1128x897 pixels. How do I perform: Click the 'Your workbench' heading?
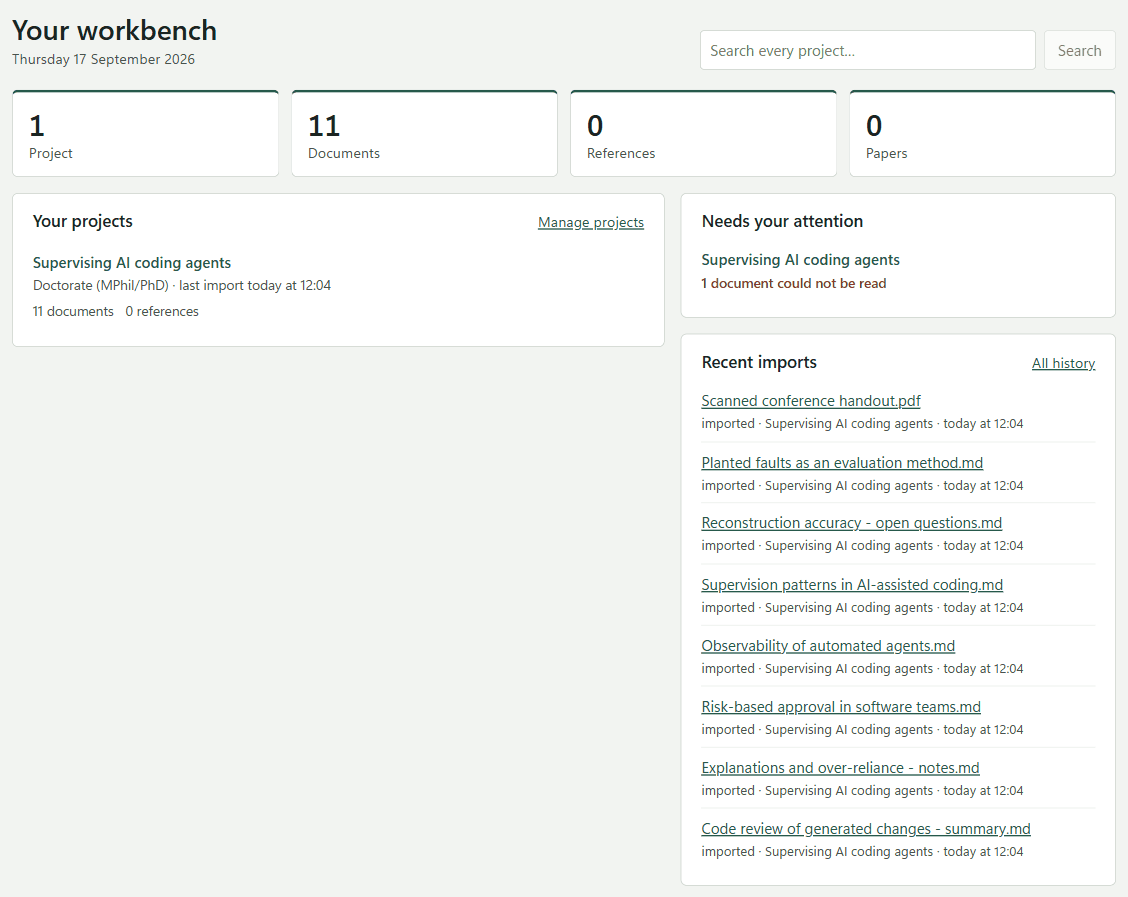pyautogui.click(x=114, y=30)
